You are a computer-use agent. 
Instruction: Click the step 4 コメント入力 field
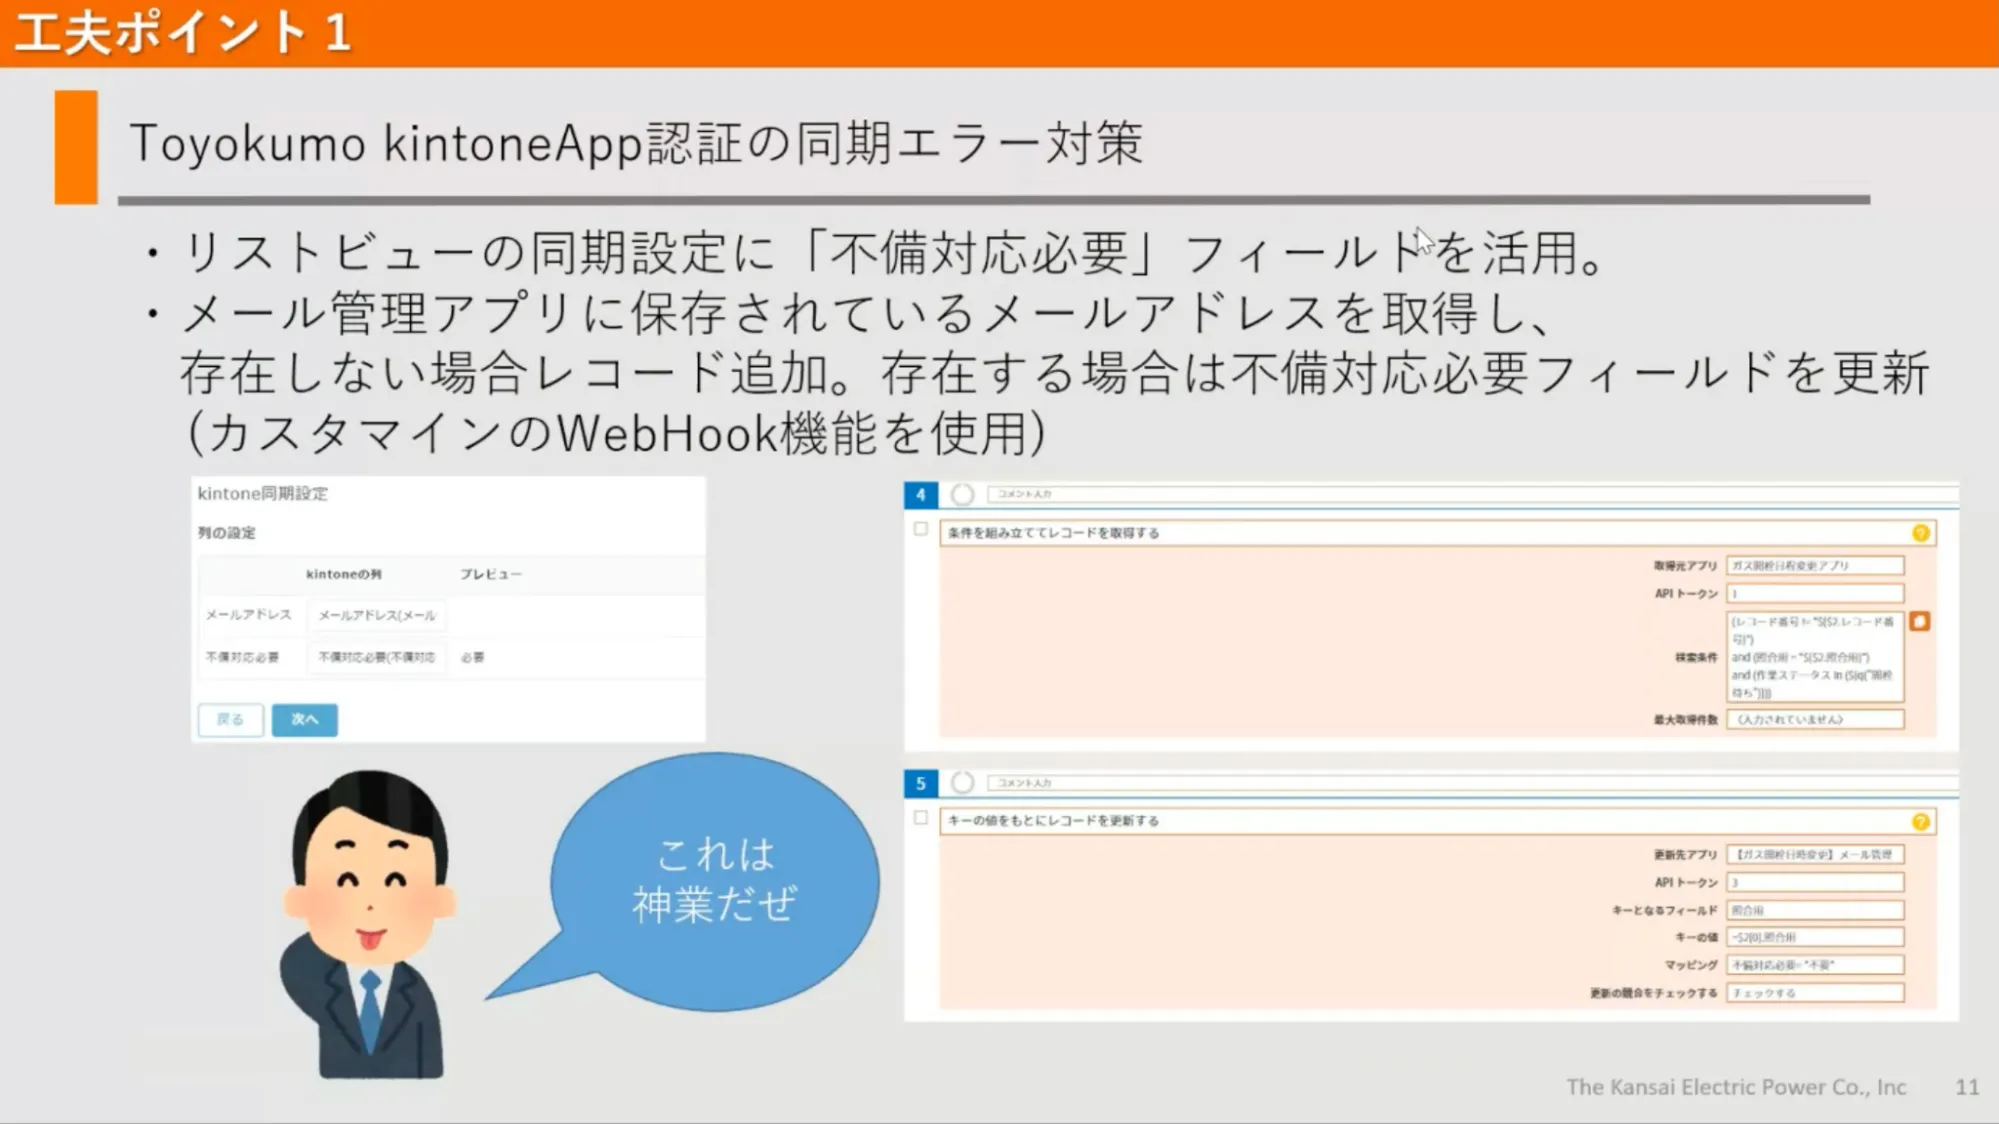(1470, 494)
